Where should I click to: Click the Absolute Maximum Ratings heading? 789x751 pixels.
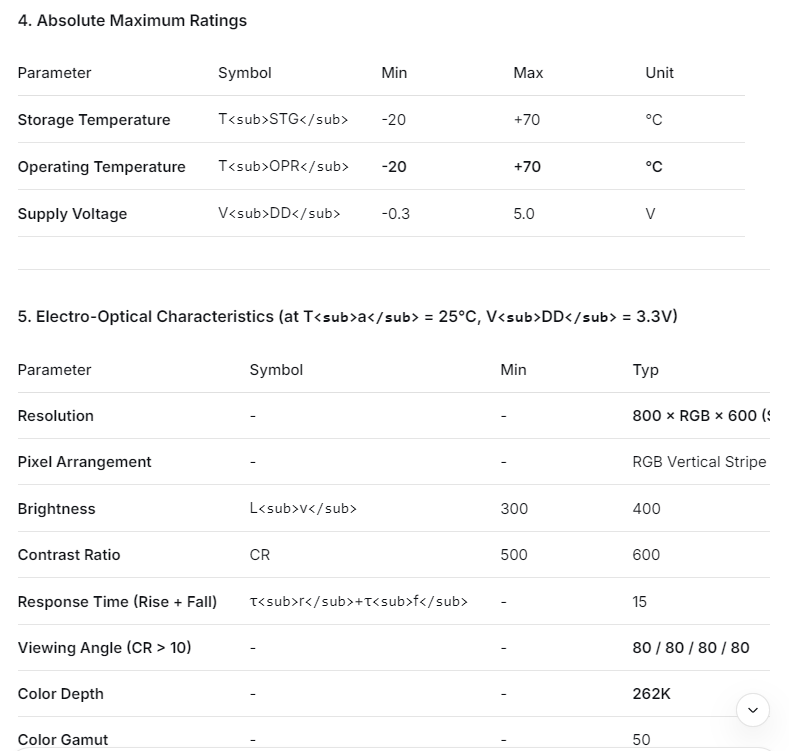(132, 20)
